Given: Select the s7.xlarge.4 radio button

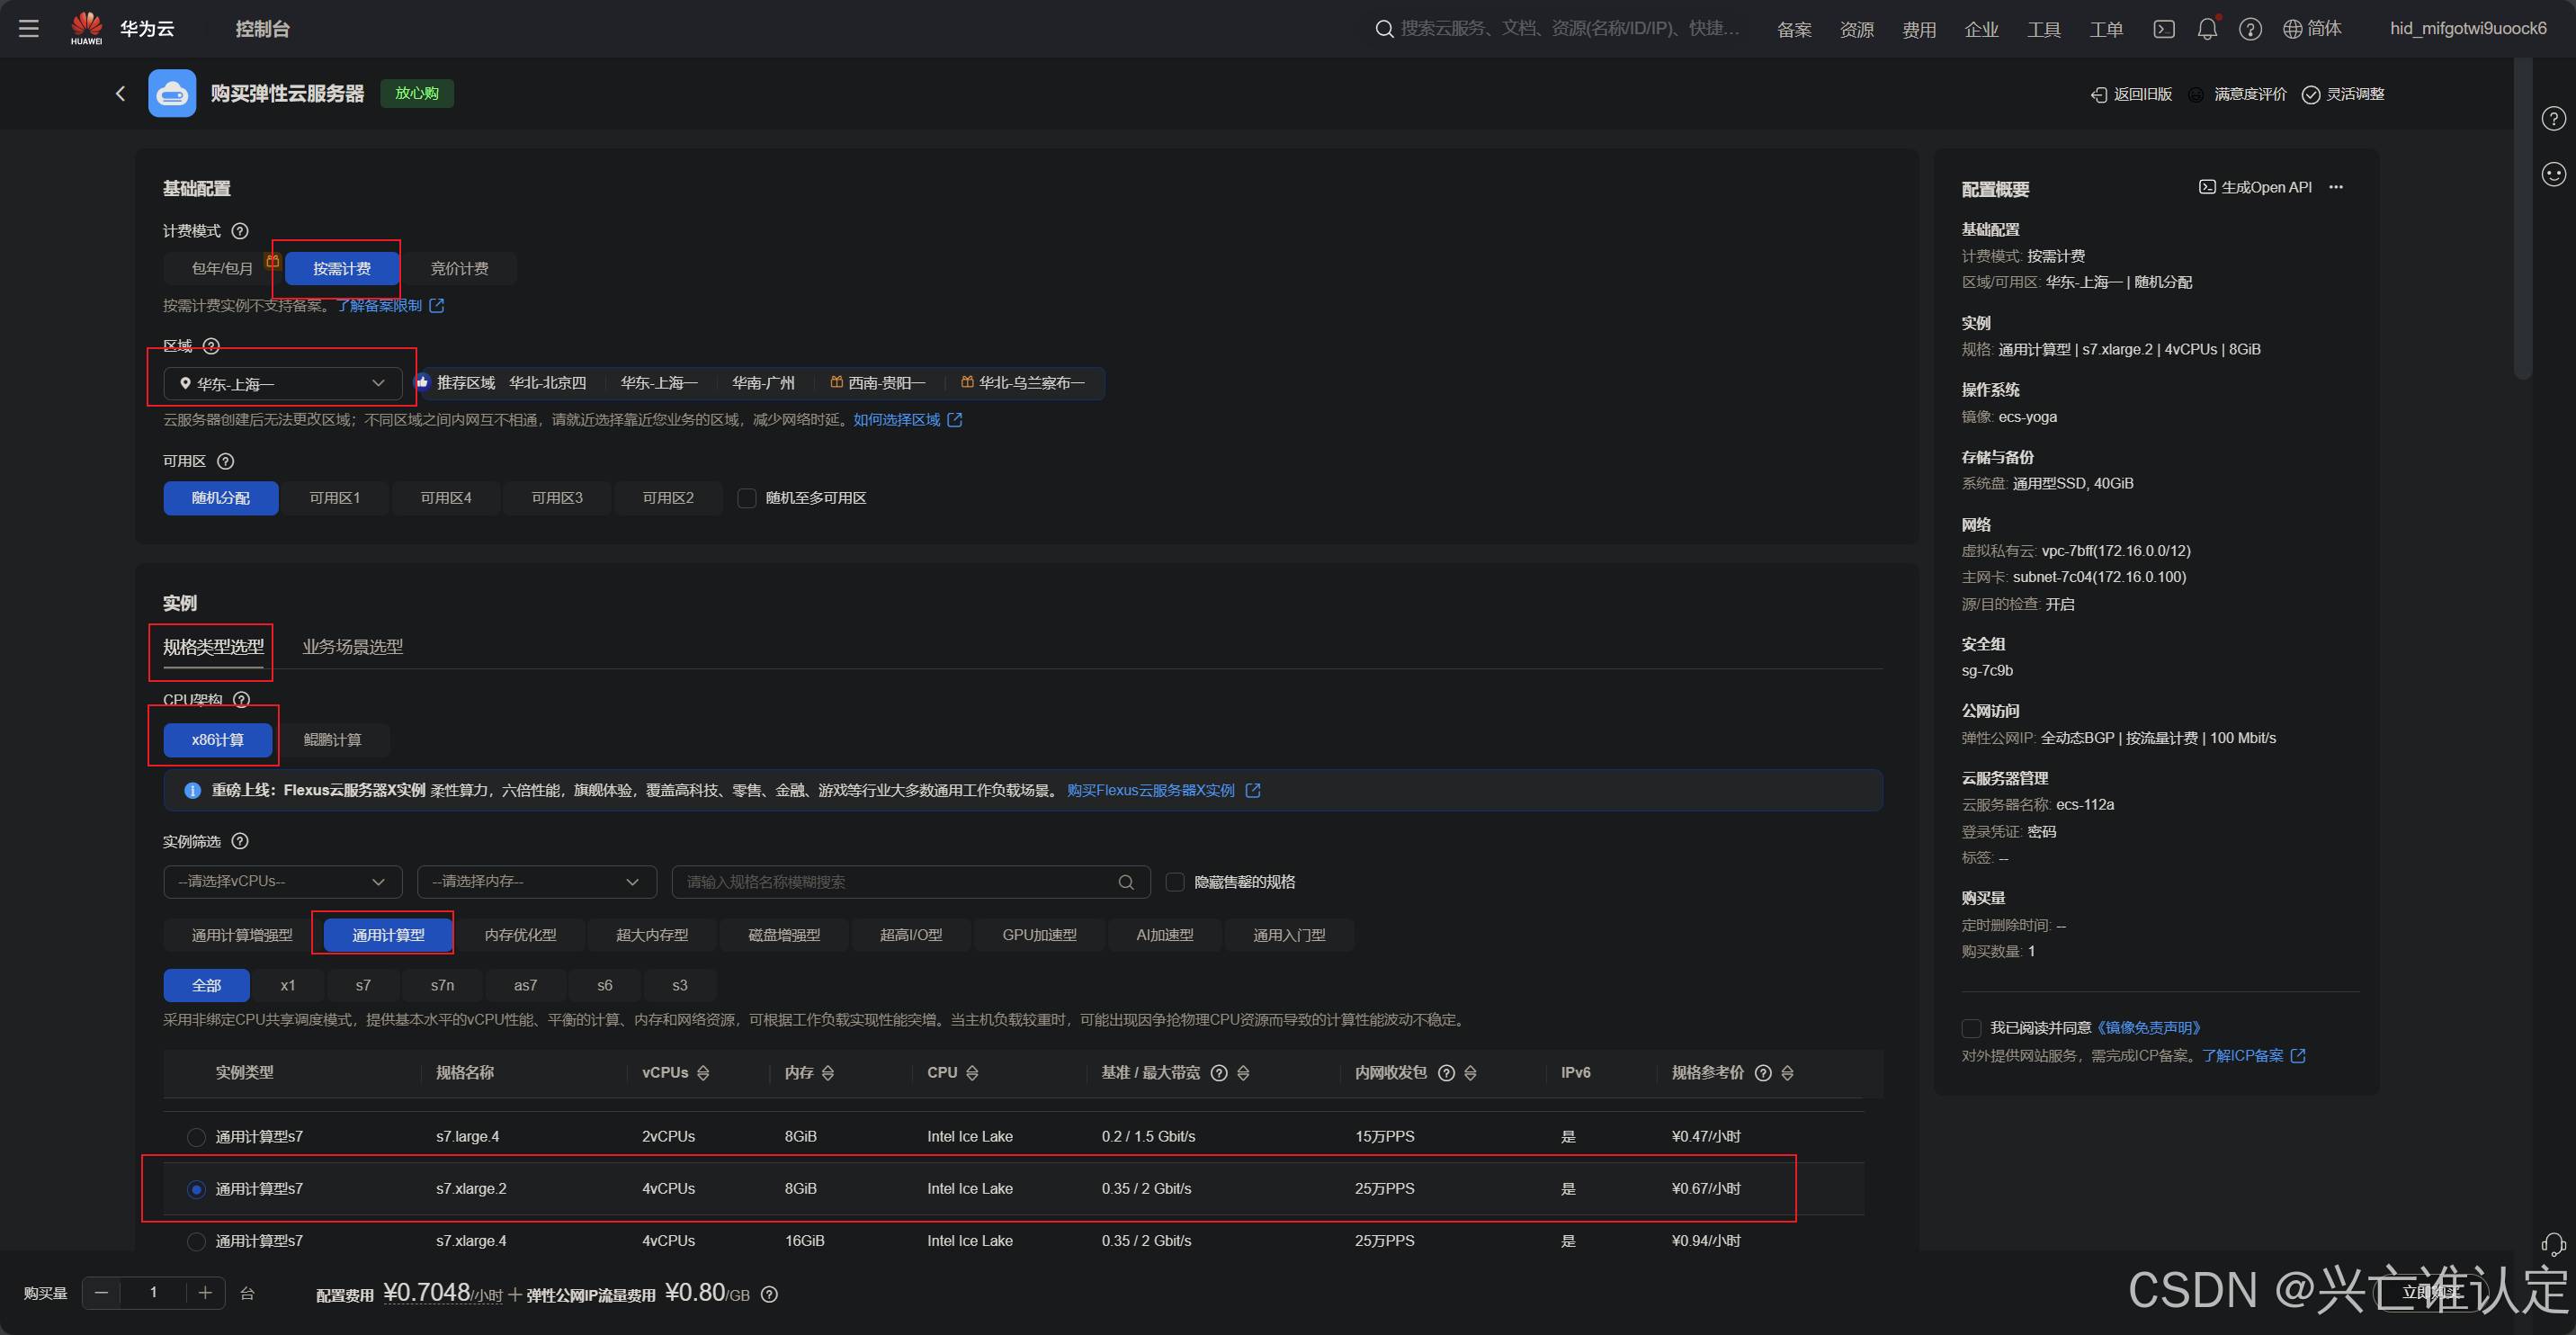Looking at the screenshot, I should [196, 1241].
